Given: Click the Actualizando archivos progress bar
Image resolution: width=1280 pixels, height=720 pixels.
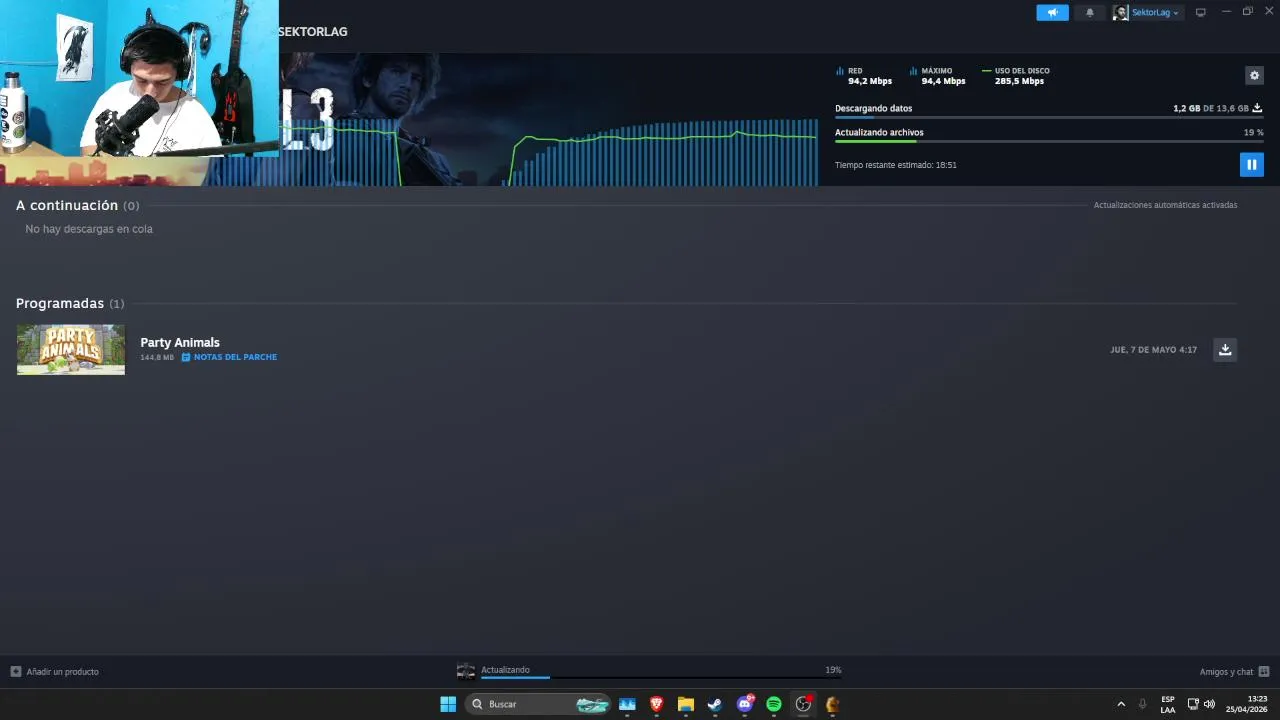Looking at the screenshot, I should 1049,142.
